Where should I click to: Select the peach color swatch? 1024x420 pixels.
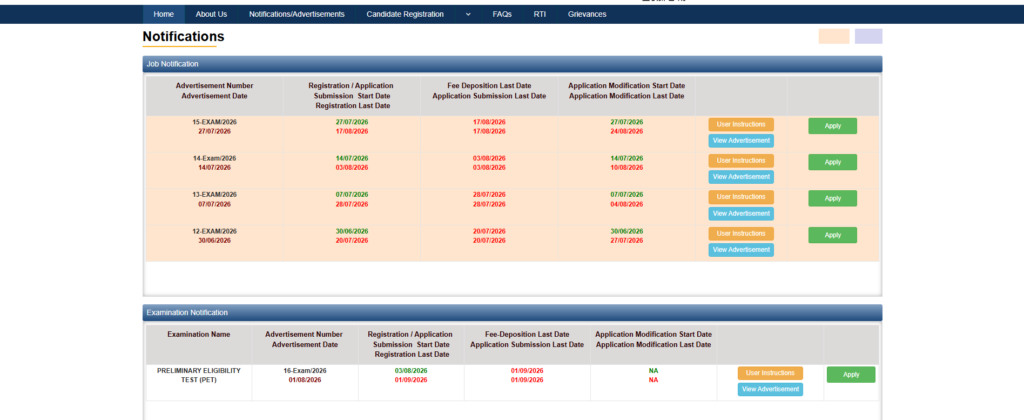pos(834,37)
